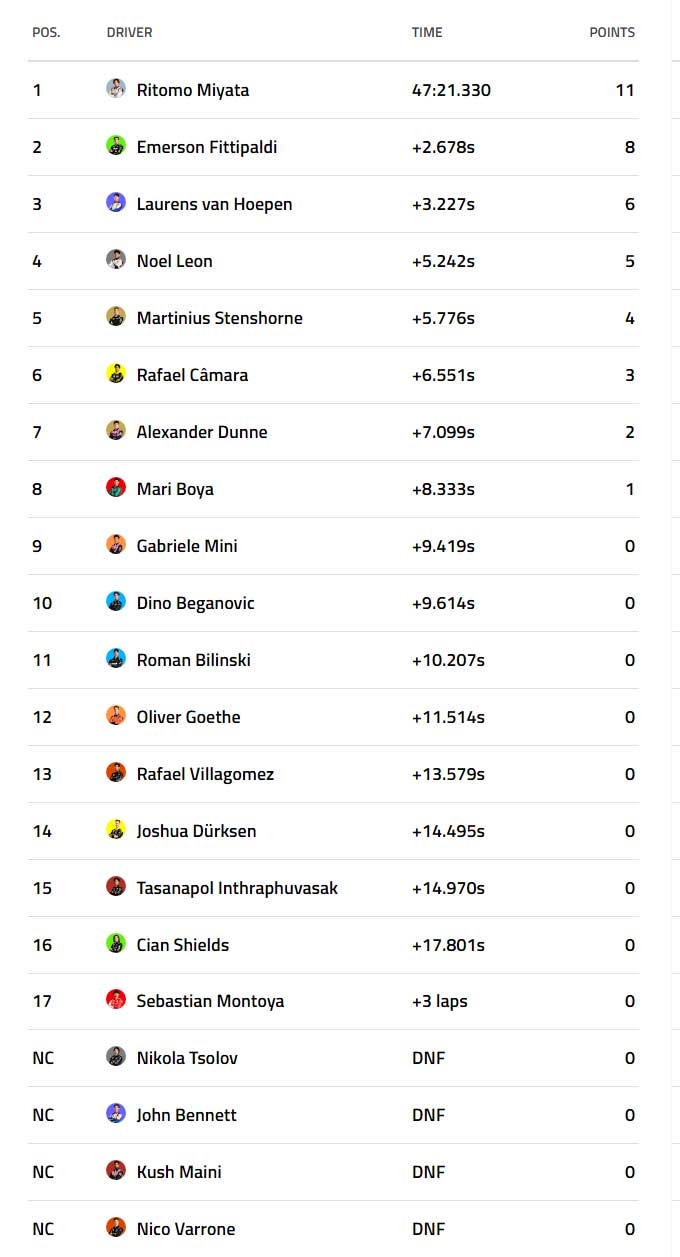Viewport: 680px width, 1257px height.
Task: Click Emerson Fittipaldi's green avatar icon
Action: tap(116, 145)
